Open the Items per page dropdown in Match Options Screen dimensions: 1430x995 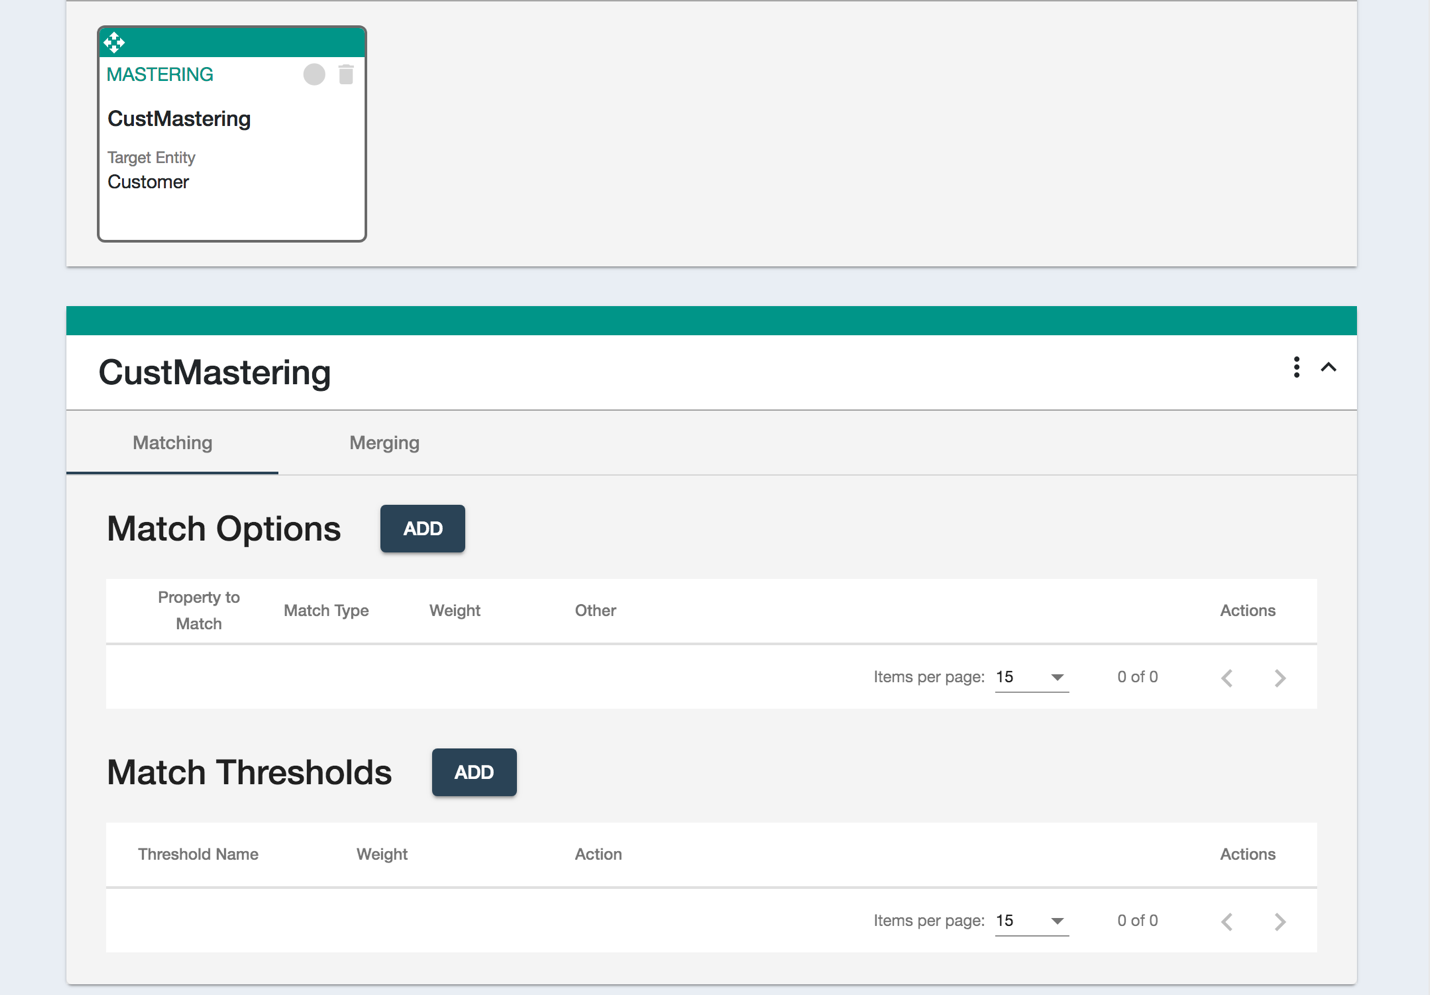[x=1030, y=677]
